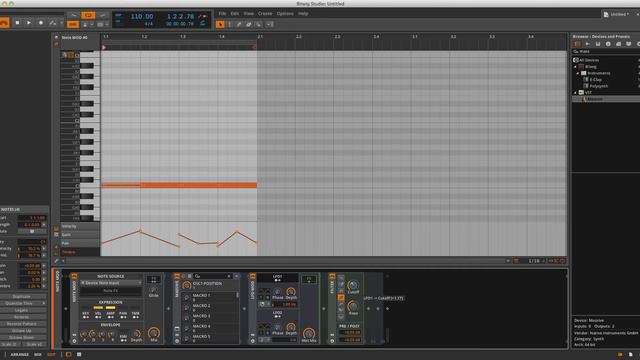Toggle the LFO Mod device power button
This screenshot has height=360, width=640.
tap(253, 276)
